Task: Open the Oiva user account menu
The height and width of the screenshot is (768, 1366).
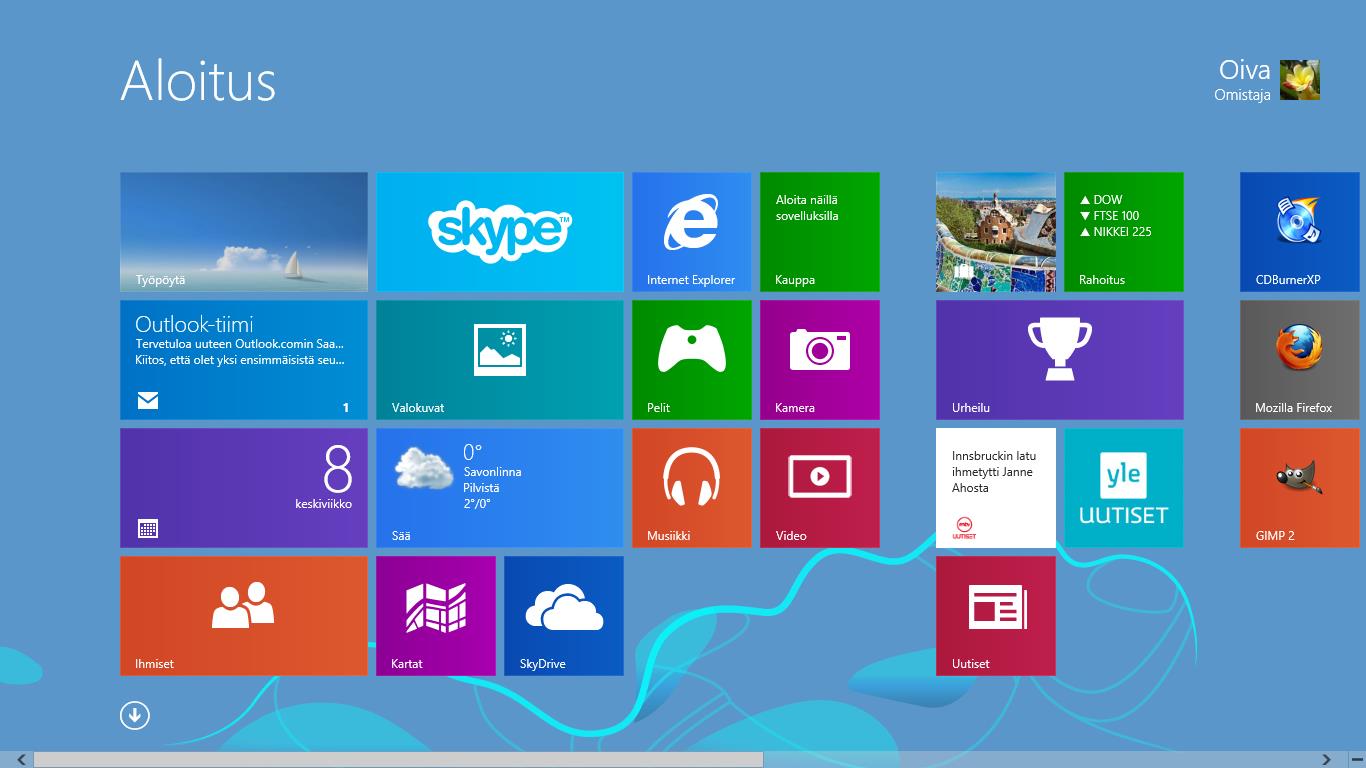Action: 1266,80
